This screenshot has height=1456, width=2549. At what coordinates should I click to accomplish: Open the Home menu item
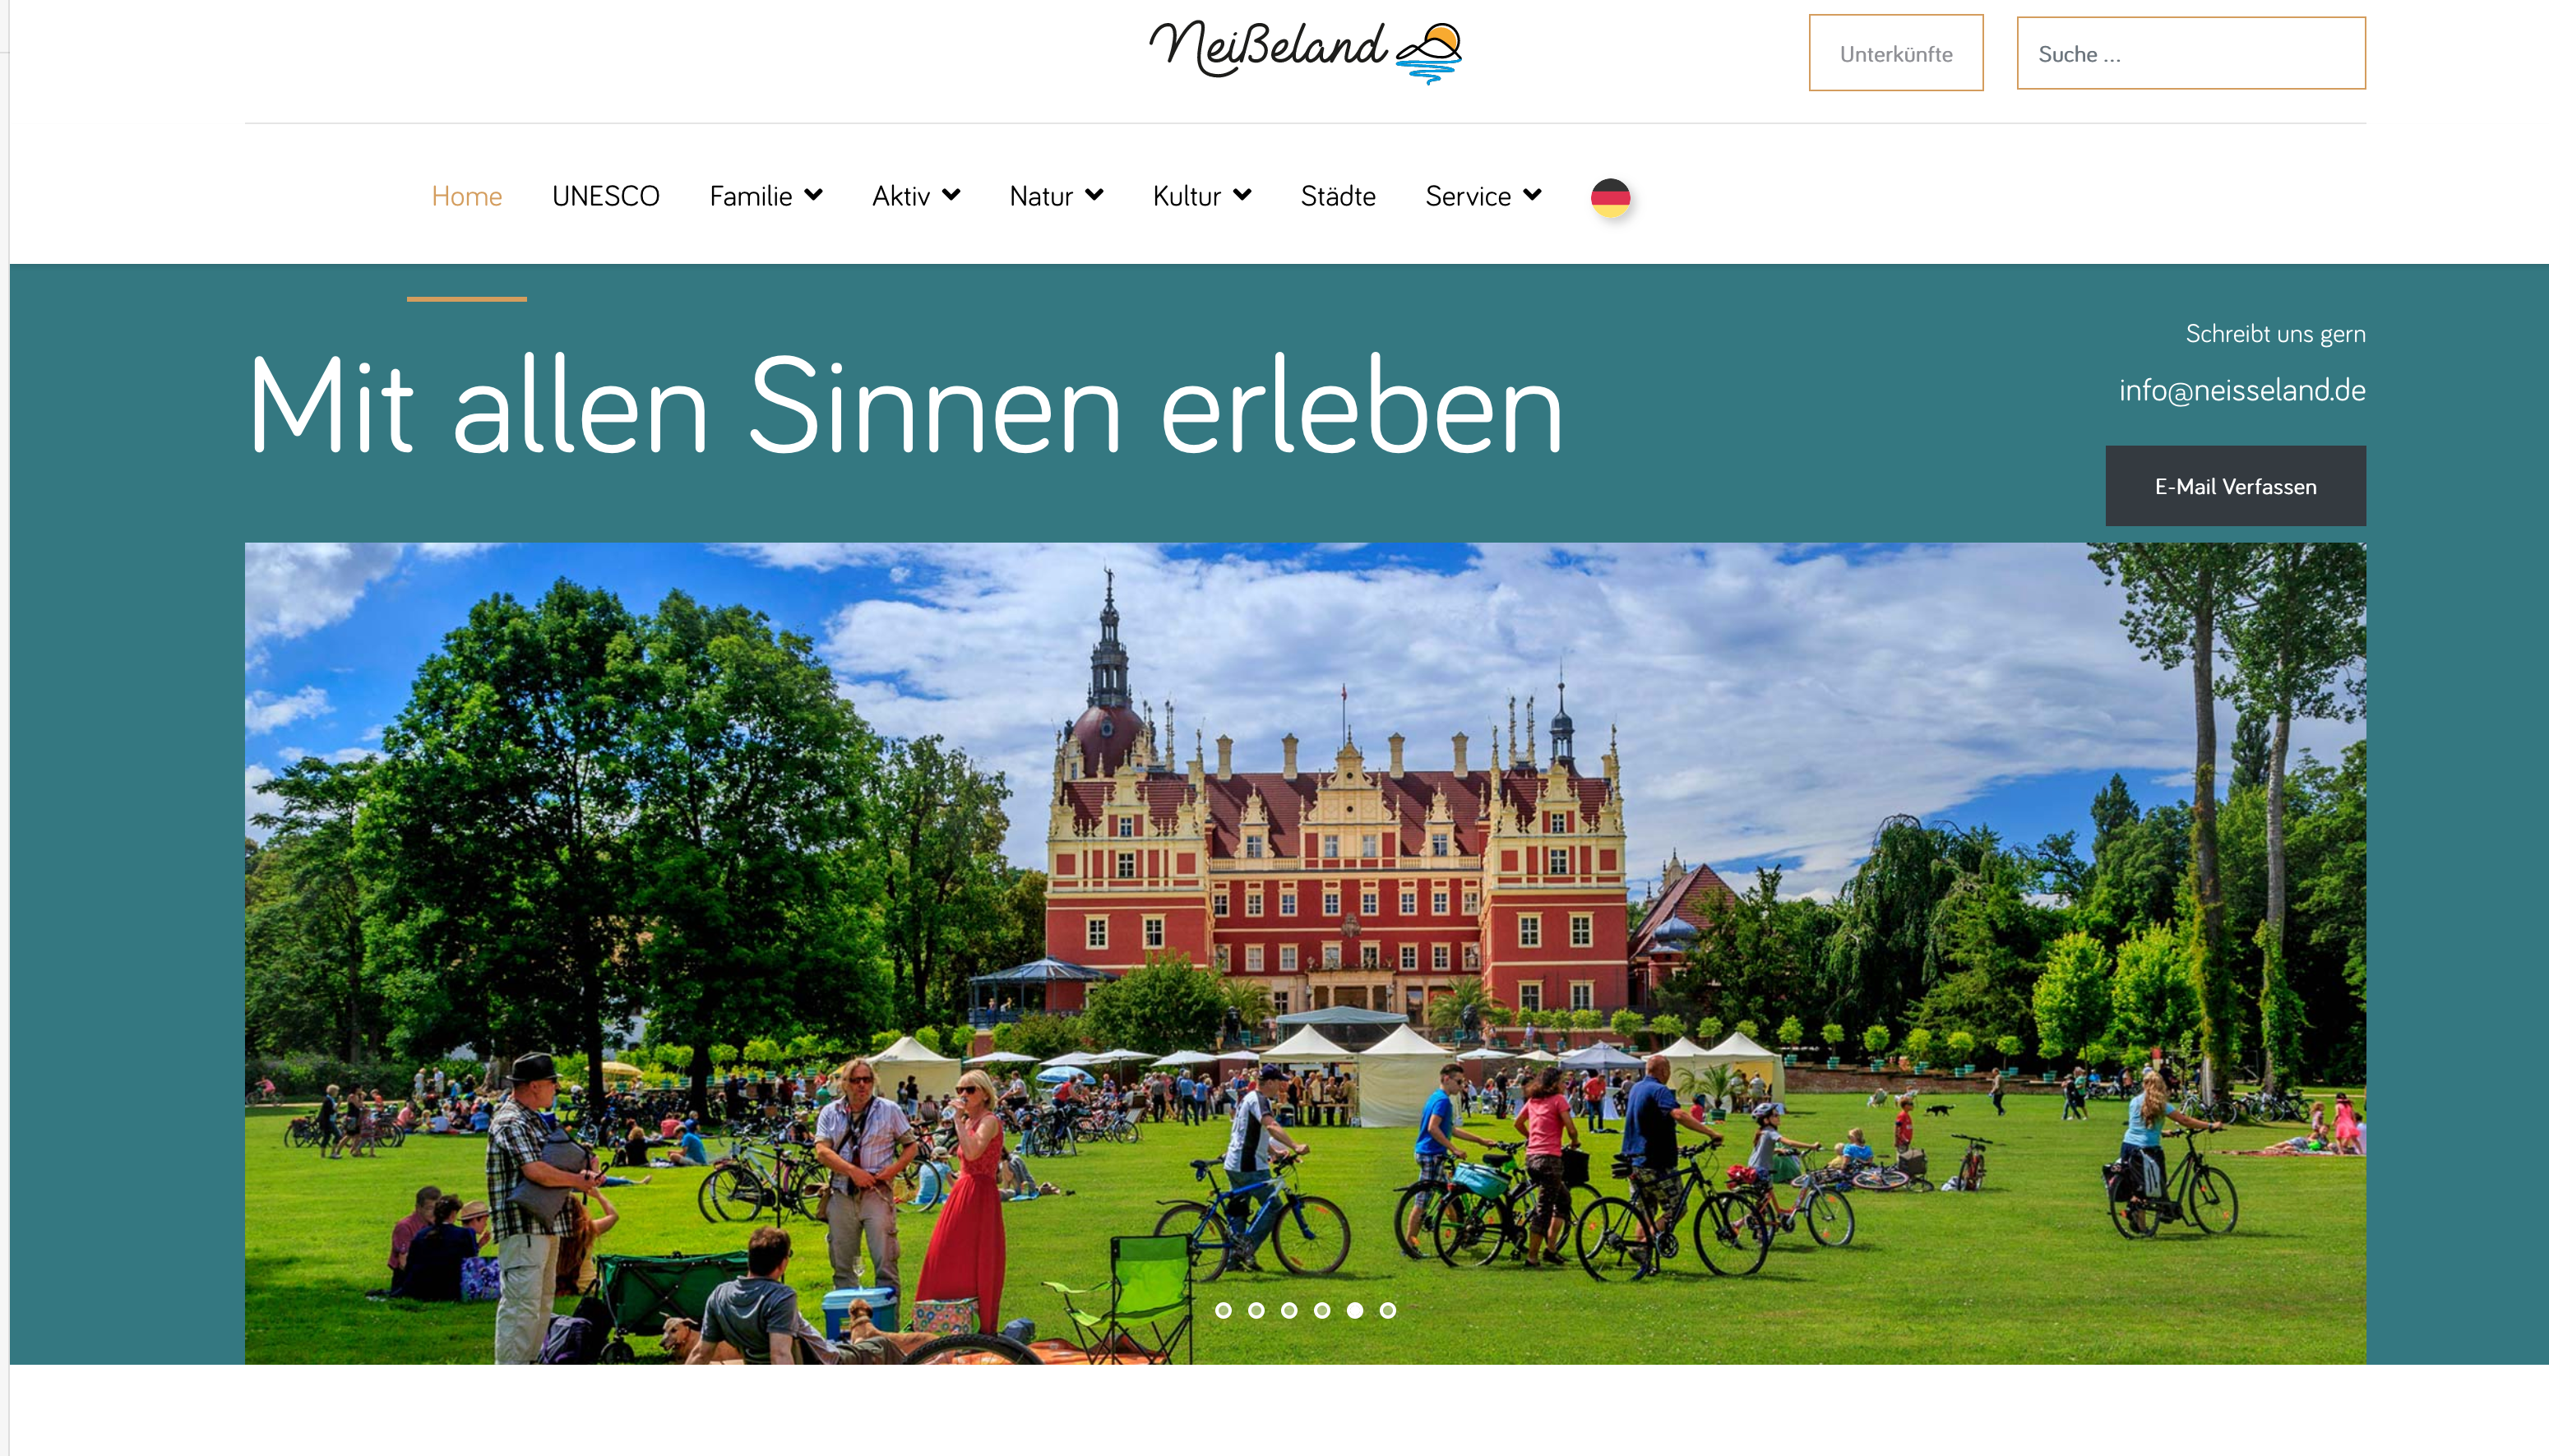[x=467, y=196]
